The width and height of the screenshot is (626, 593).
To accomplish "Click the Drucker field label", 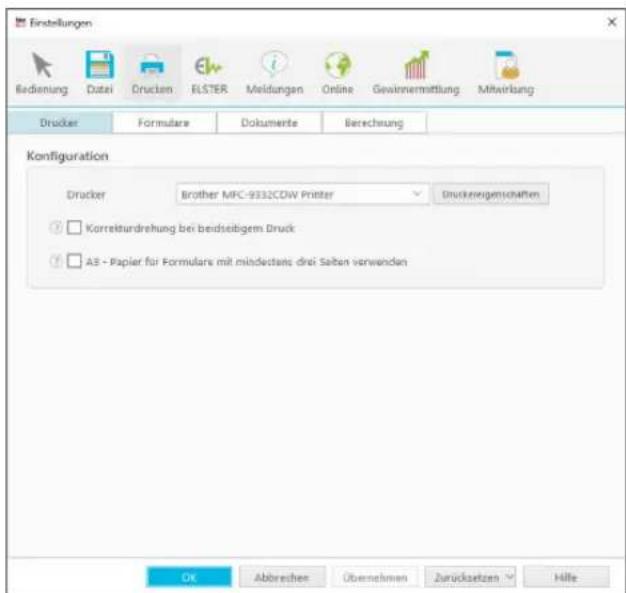I will pyautogui.click(x=86, y=194).
